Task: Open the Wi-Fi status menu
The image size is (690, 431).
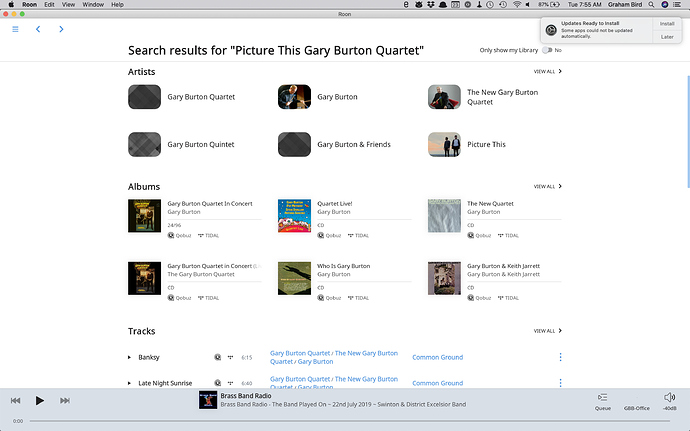Action: (x=517, y=4)
